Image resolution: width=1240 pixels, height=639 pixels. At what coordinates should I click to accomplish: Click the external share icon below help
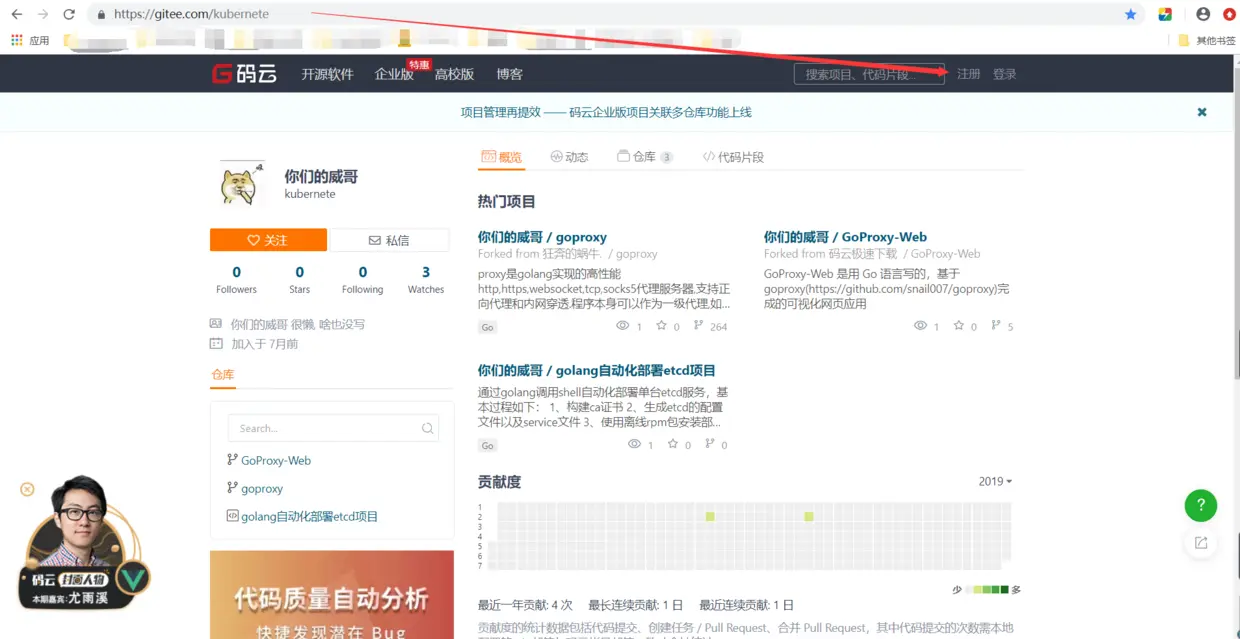(x=1201, y=543)
